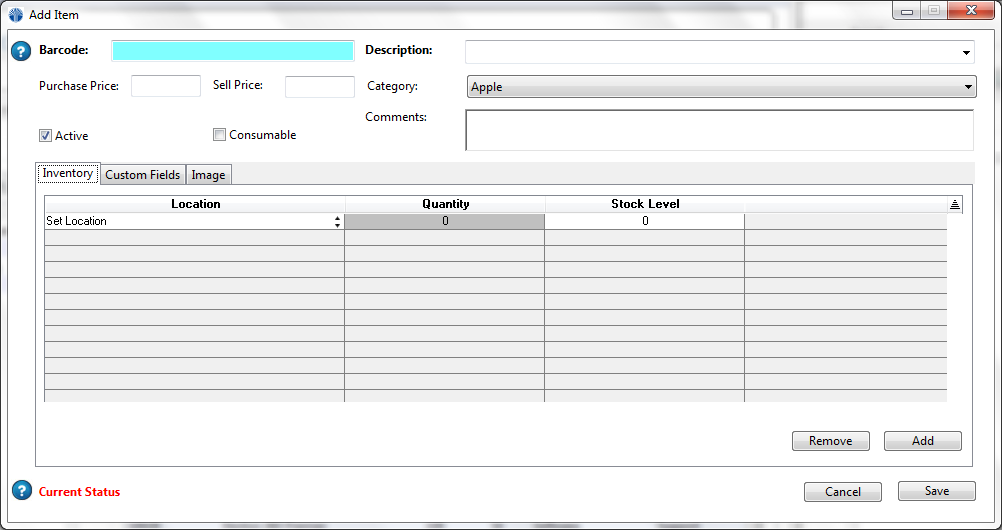Screen dimensions: 1002x530
Task: Click the Add location button
Action: point(922,441)
